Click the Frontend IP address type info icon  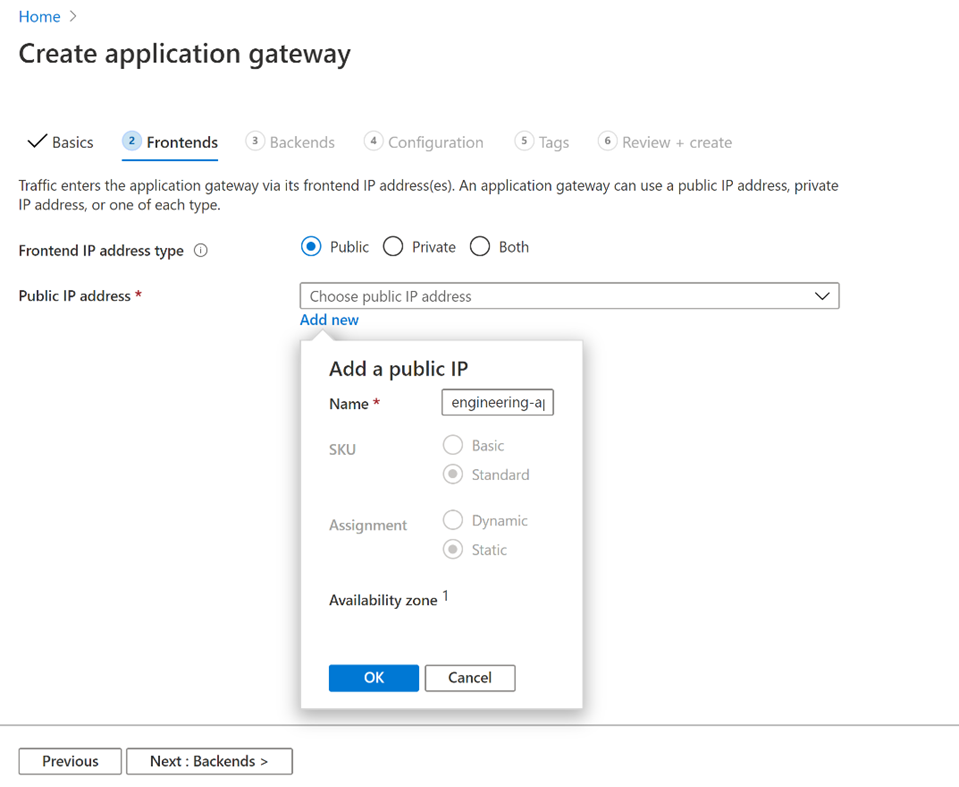tap(201, 251)
